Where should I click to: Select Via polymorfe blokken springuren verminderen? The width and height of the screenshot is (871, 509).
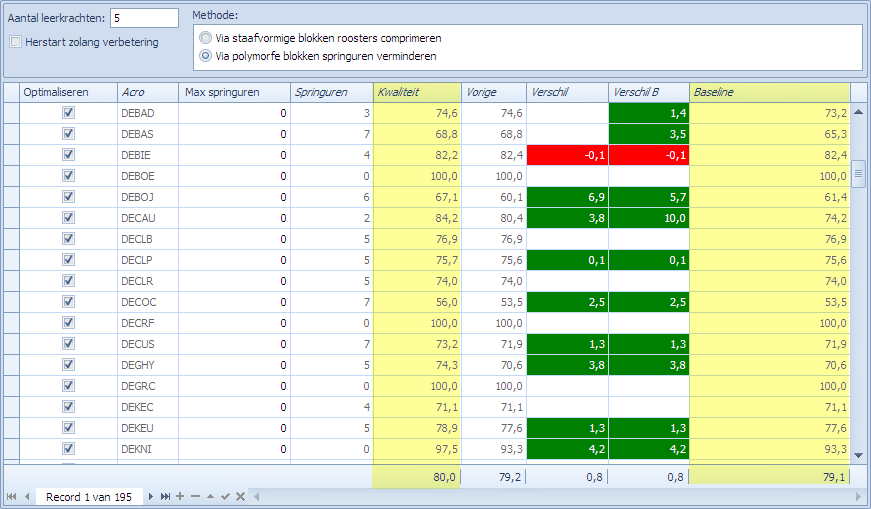(206, 56)
